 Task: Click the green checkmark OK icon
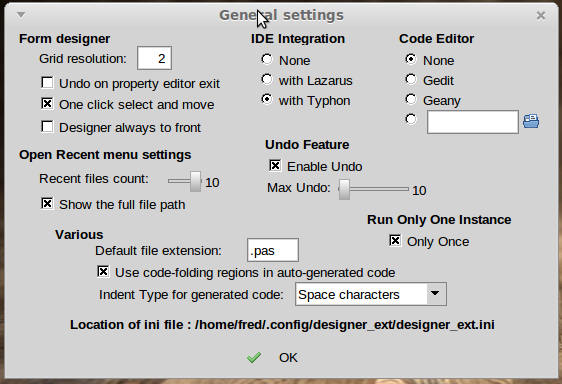click(x=254, y=357)
